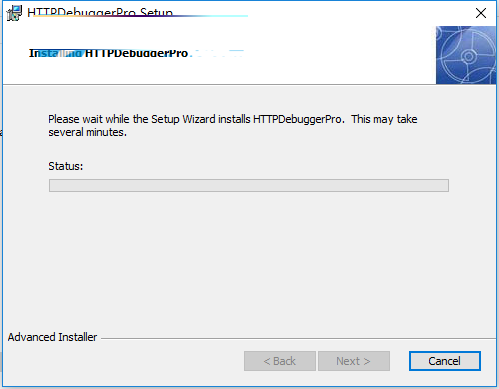
Task: Click the Advanced Installer label
Action: (52, 337)
